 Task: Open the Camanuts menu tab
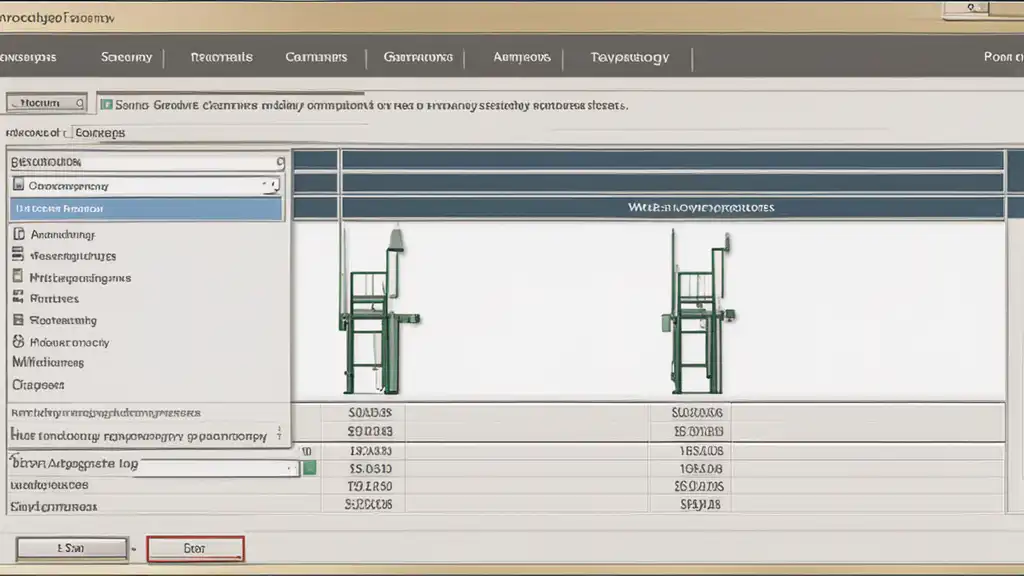point(316,57)
